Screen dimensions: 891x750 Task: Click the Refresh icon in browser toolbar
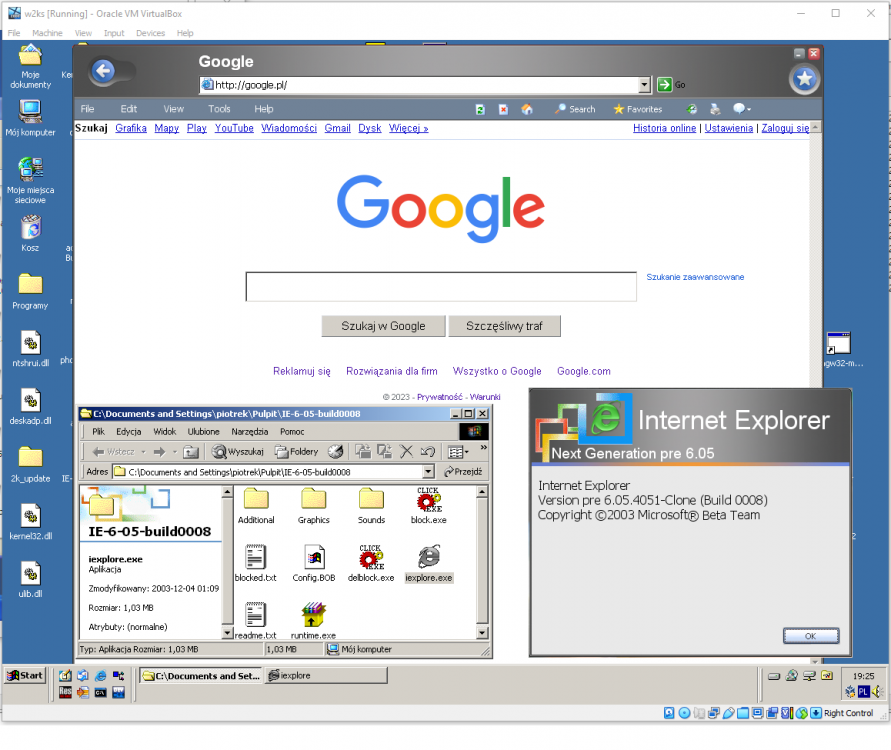point(480,109)
